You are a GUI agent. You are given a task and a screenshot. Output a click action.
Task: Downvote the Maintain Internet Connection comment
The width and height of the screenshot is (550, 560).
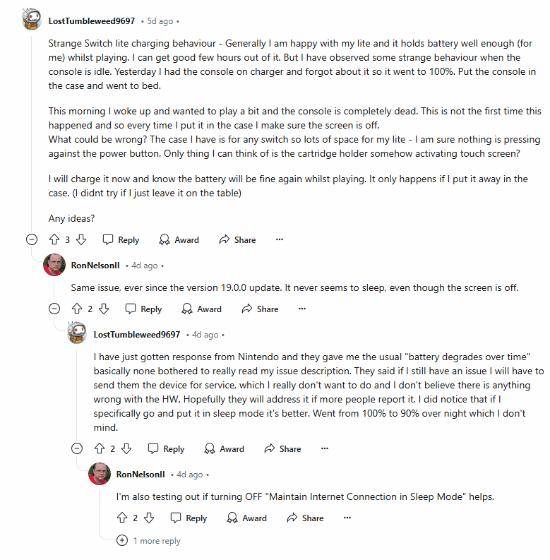[149, 518]
